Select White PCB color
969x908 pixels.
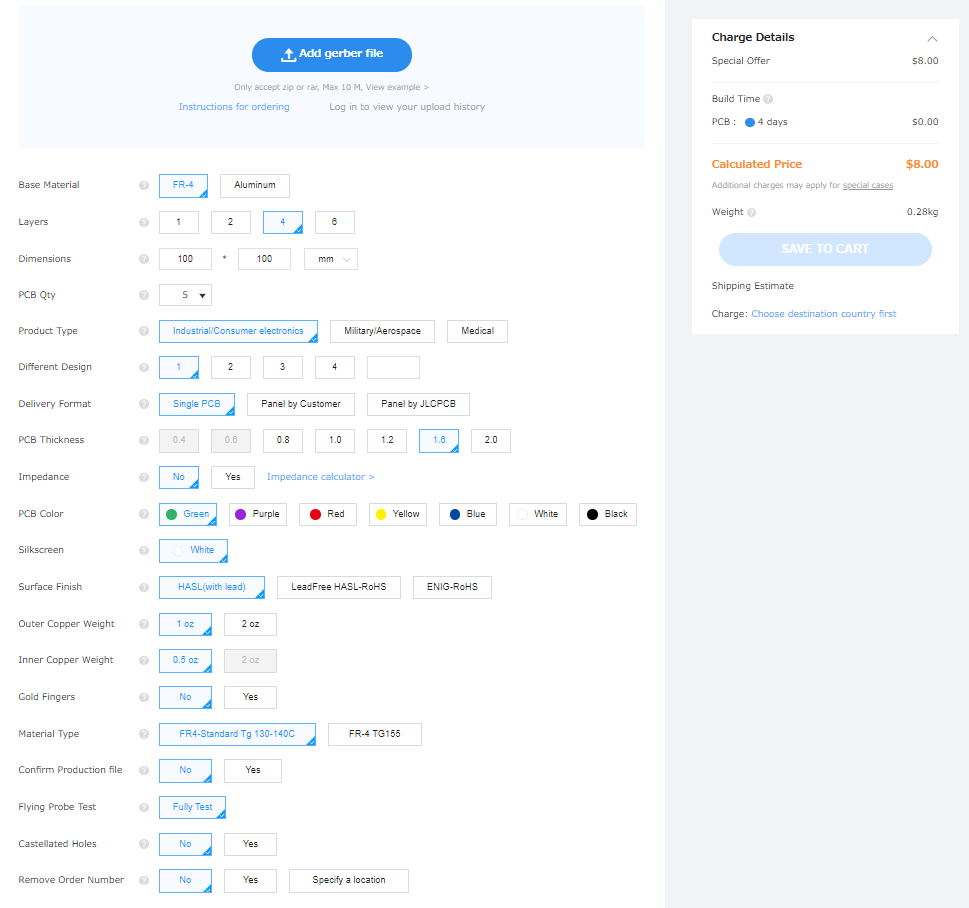(x=538, y=514)
